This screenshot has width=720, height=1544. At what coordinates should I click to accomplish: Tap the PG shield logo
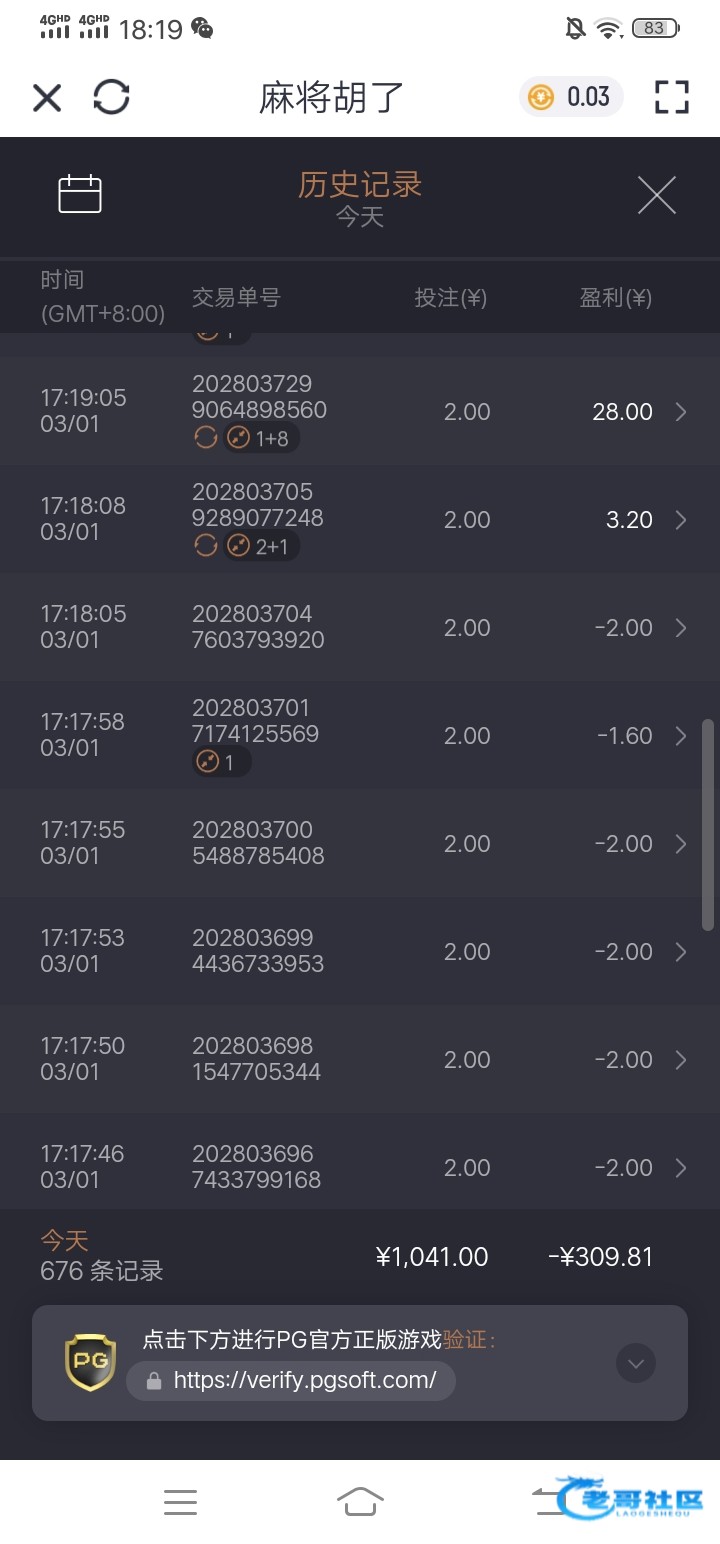[x=90, y=1362]
